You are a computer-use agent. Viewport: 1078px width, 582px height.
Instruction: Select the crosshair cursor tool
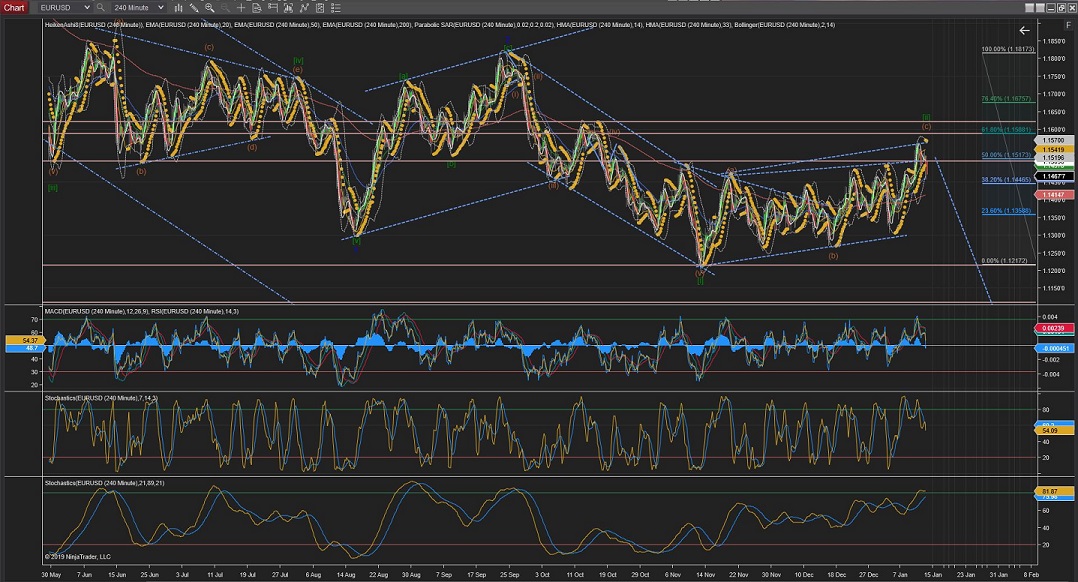[241, 8]
